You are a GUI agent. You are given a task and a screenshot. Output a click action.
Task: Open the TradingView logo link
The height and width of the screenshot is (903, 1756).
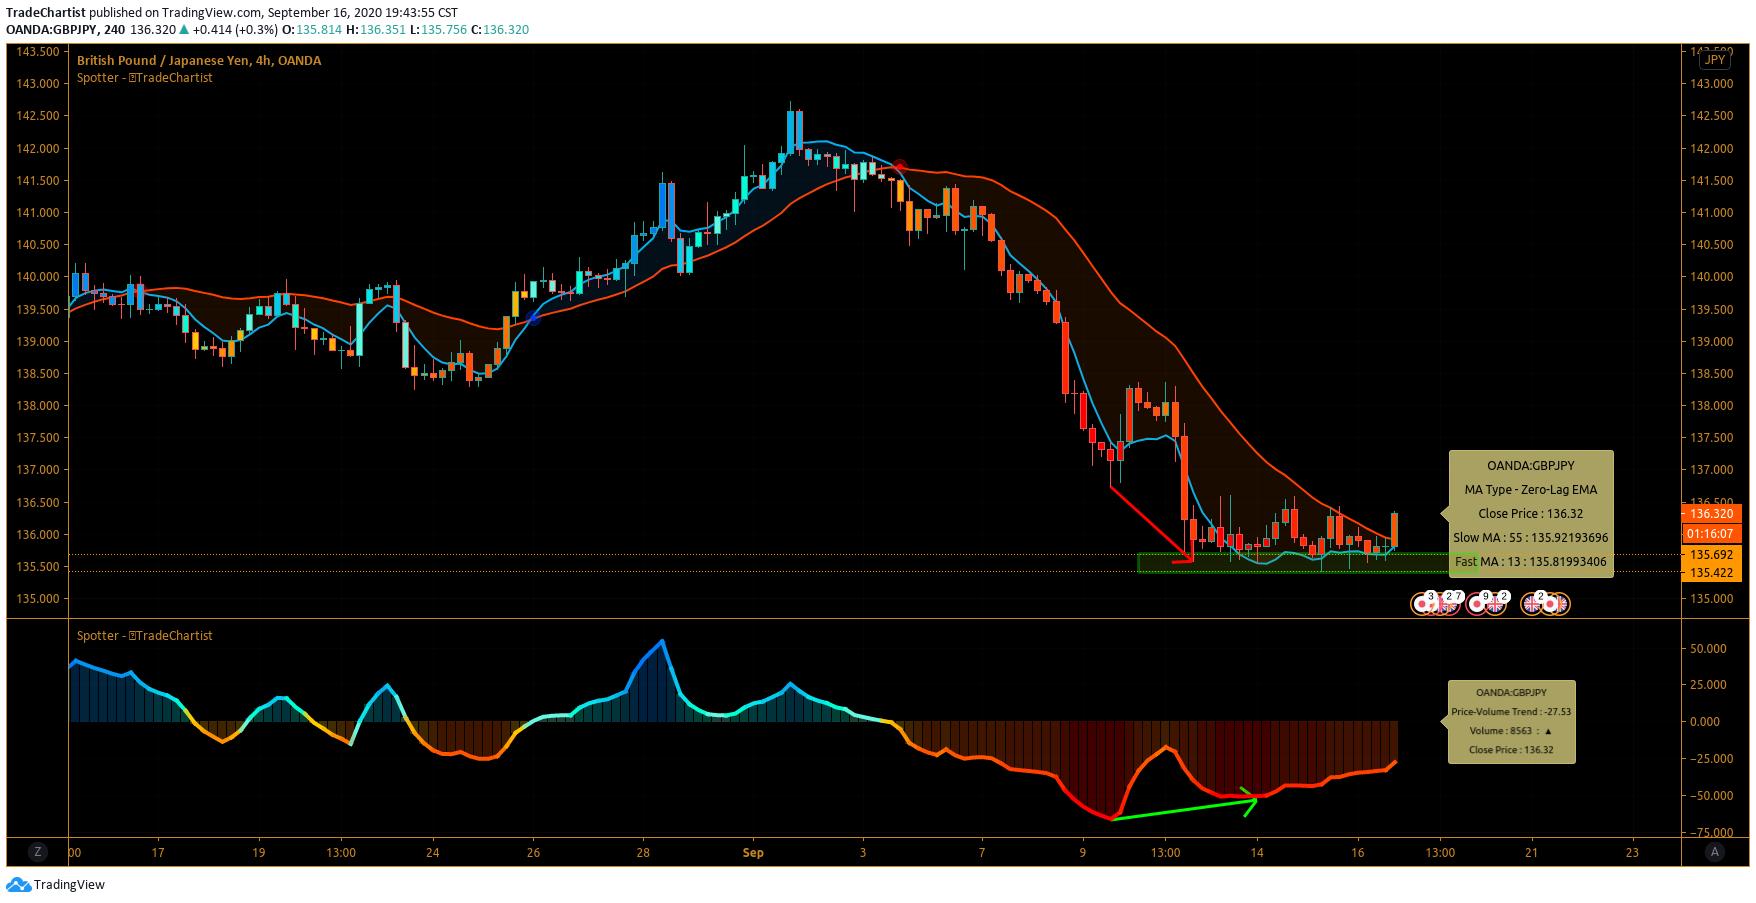pyautogui.click(x=56, y=884)
